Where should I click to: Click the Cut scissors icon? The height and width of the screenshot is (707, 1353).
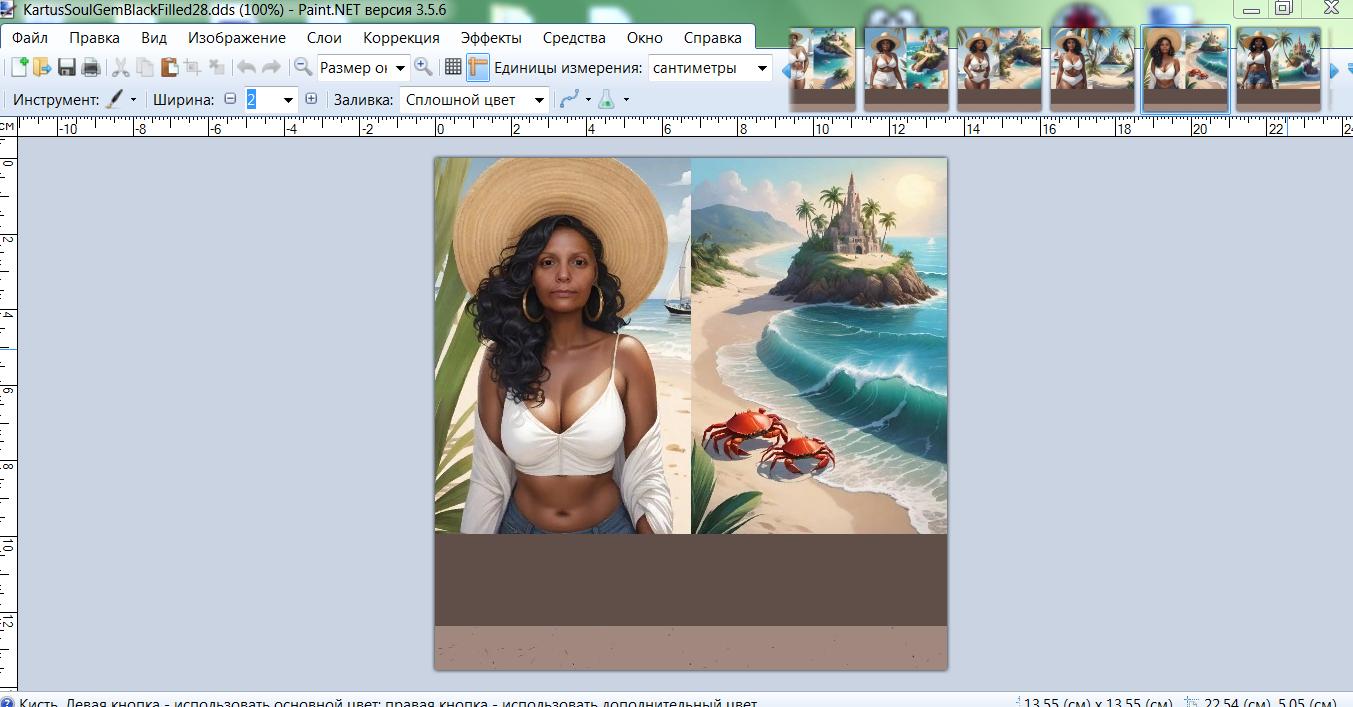(121, 68)
